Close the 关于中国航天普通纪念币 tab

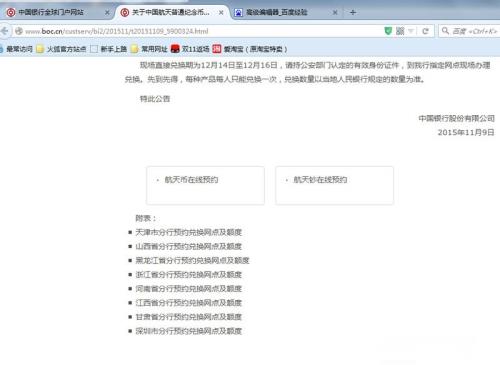point(221,13)
